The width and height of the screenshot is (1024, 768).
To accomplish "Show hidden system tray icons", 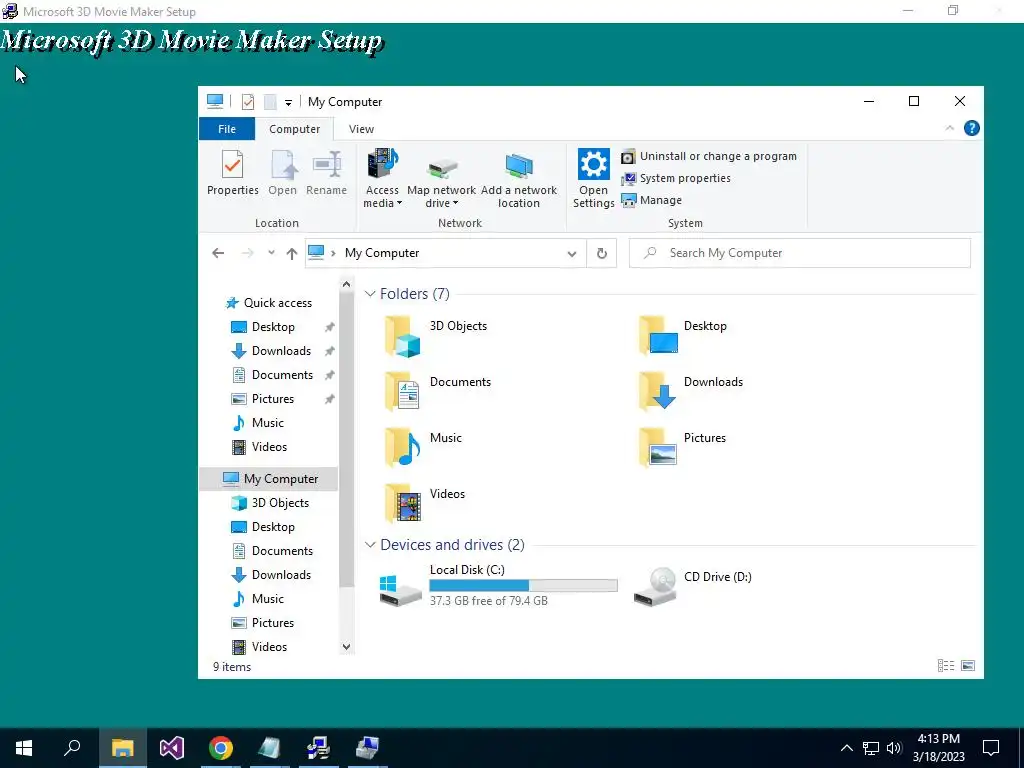I will (x=846, y=748).
